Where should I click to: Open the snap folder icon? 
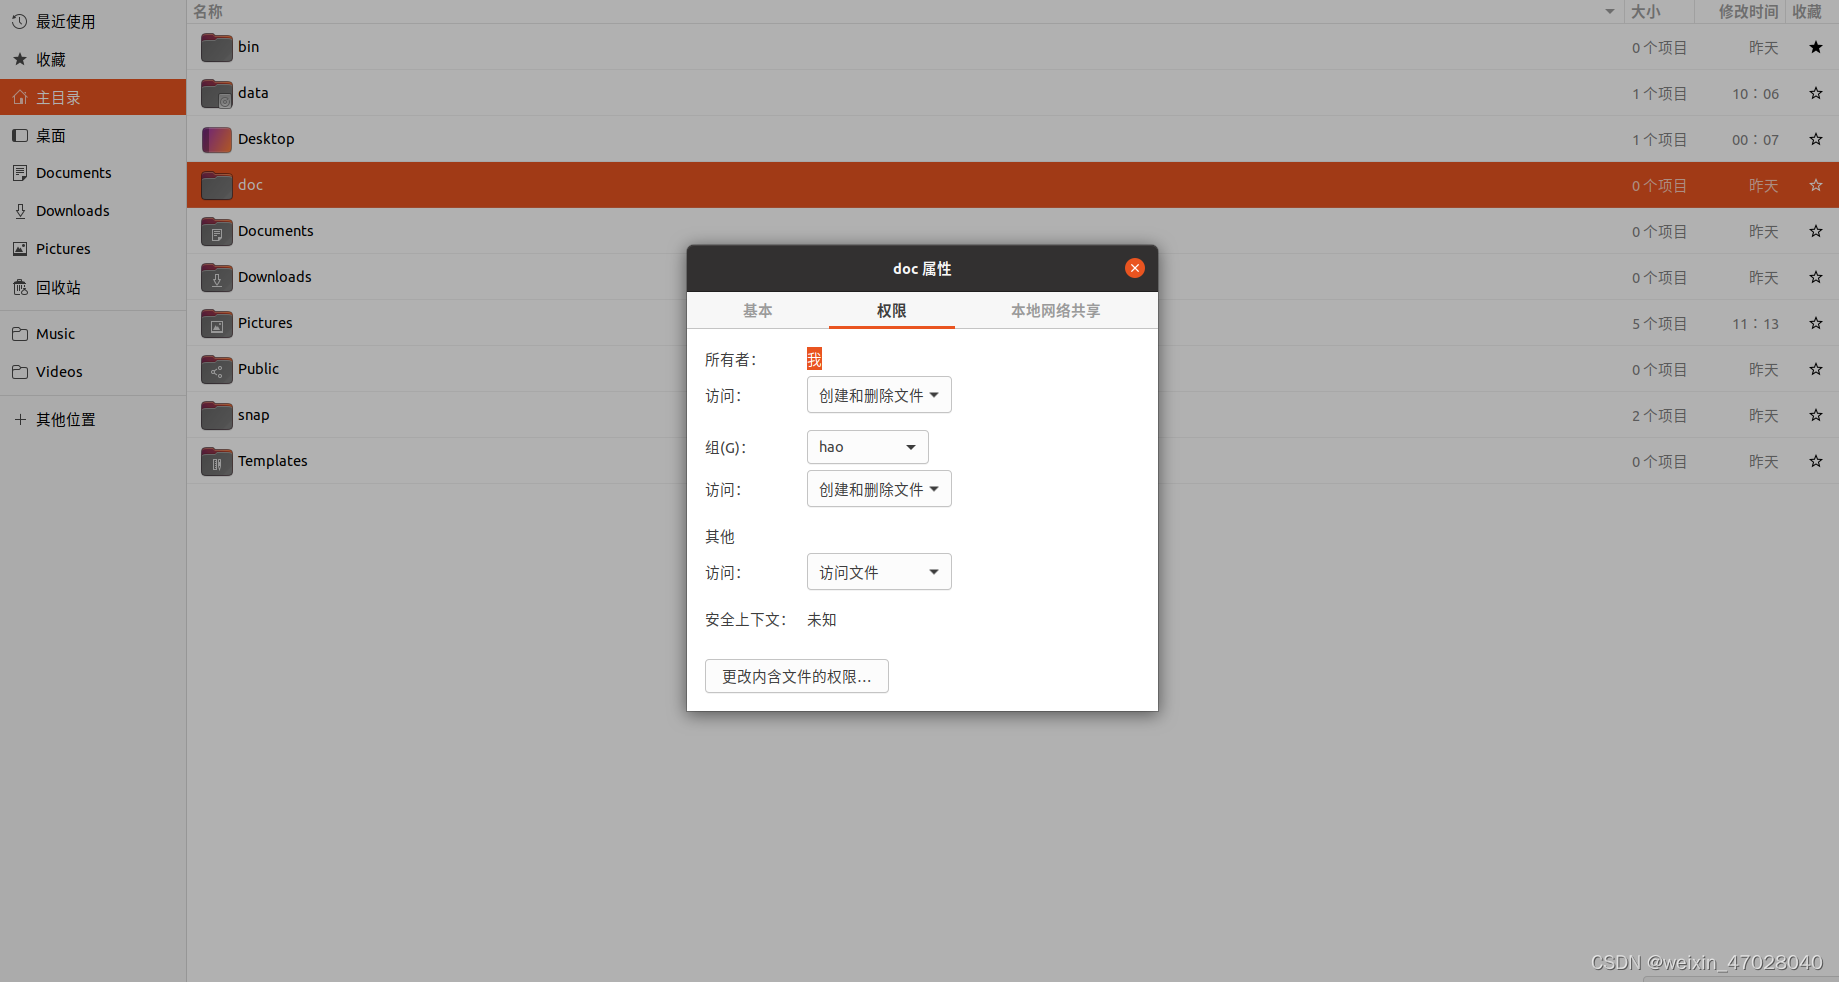point(216,415)
